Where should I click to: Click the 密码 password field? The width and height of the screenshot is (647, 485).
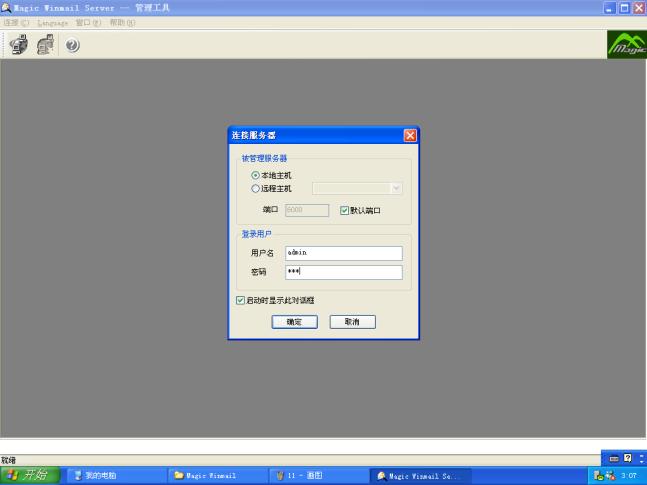coord(343,272)
